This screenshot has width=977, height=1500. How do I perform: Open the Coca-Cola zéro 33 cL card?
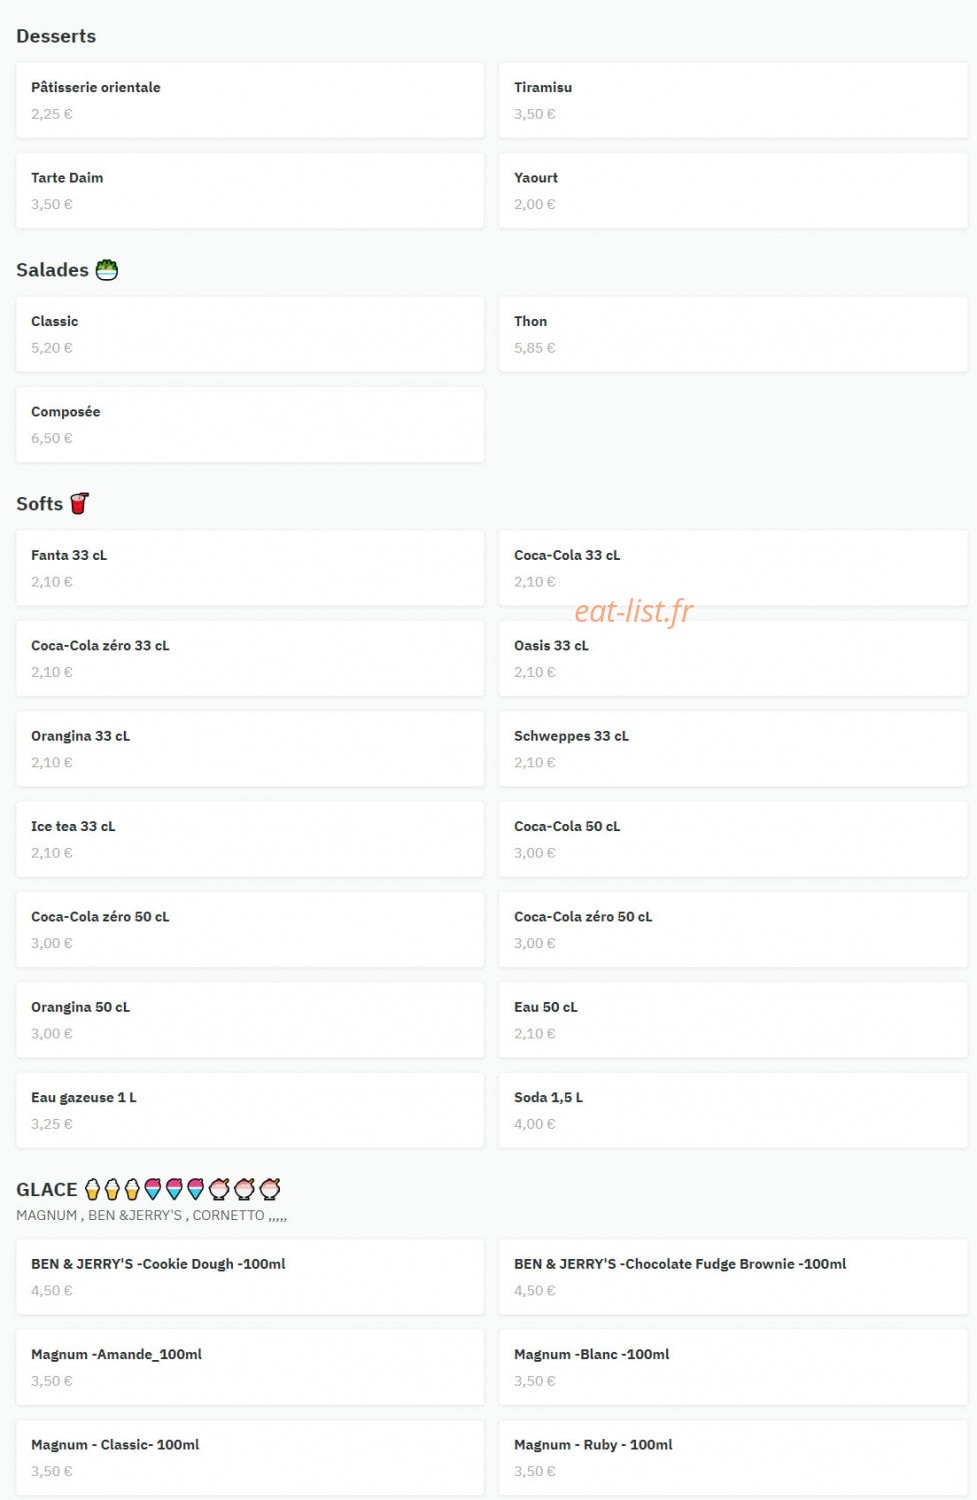tap(250, 658)
